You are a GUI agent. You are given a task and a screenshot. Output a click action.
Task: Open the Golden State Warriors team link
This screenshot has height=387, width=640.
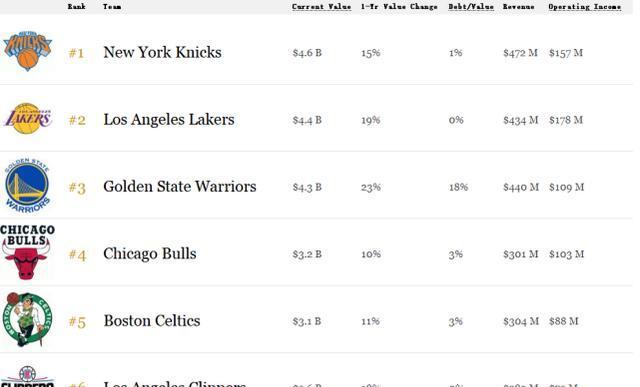180,187
